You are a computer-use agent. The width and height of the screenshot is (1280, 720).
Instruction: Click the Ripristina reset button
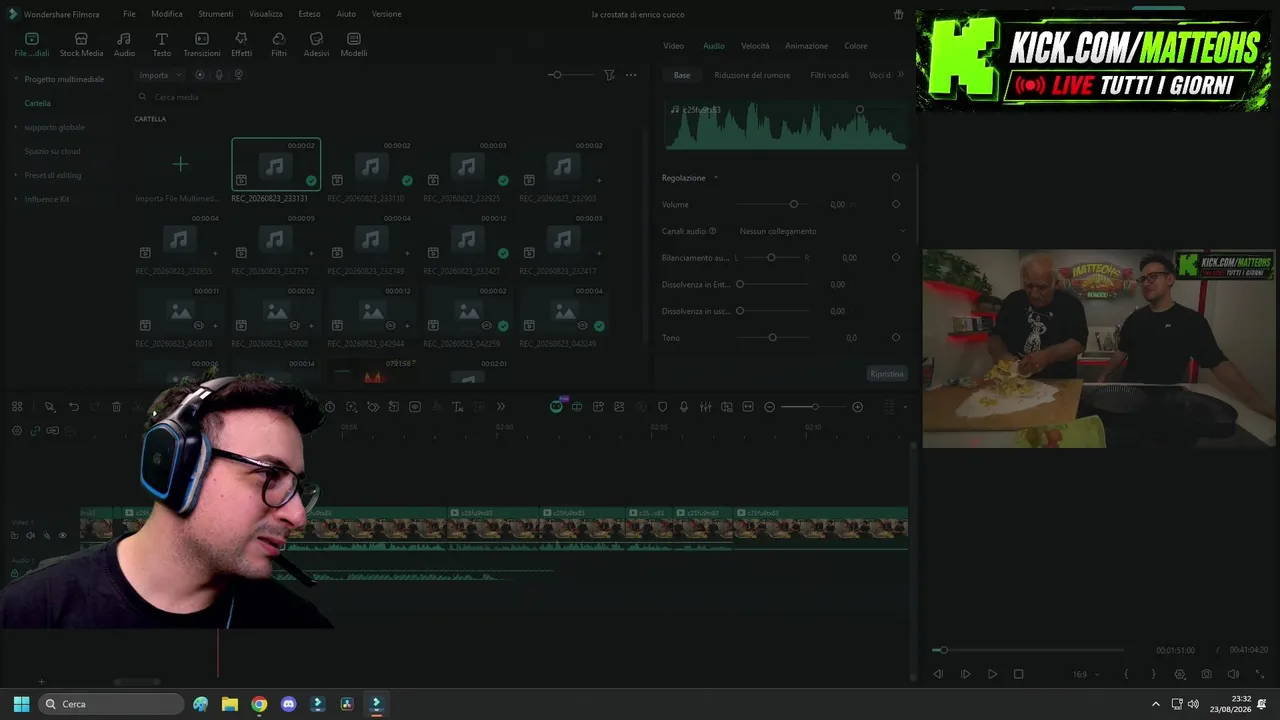(887, 374)
